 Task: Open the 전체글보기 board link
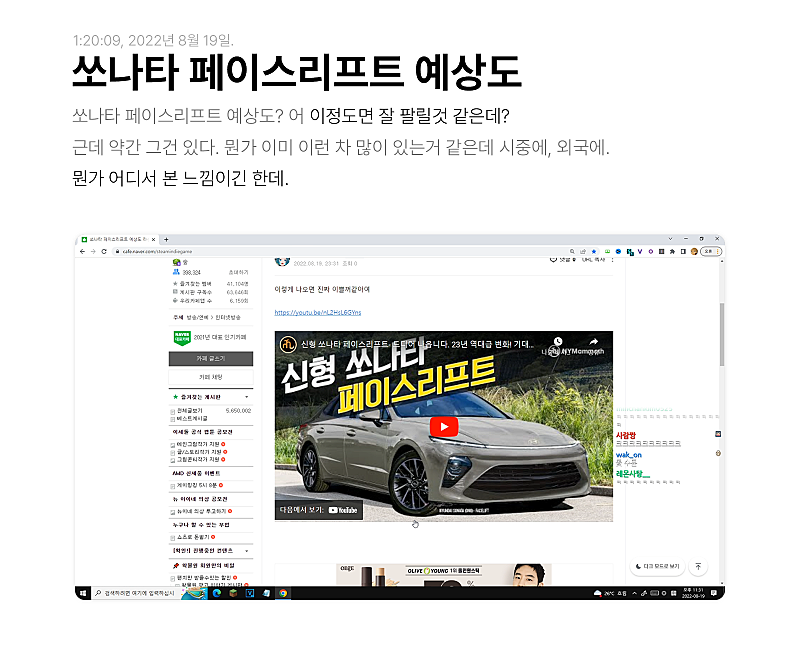pyautogui.click(x=190, y=411)
